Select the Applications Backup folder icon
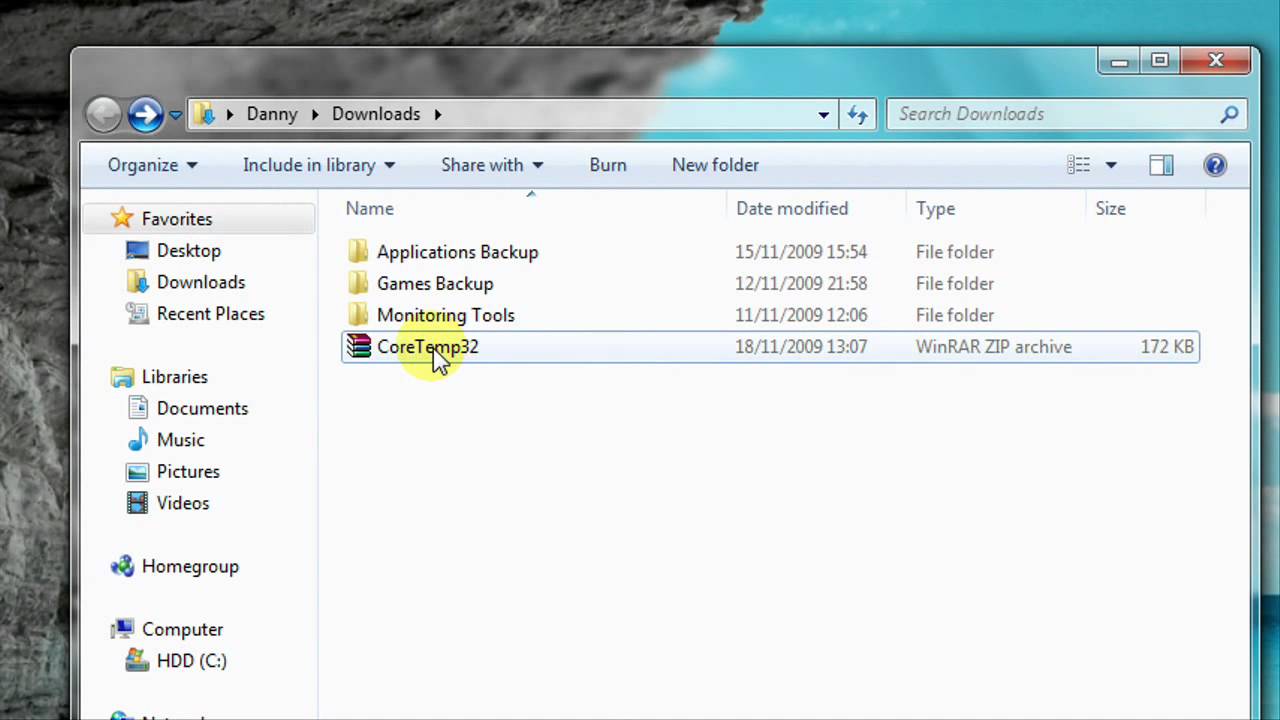 coord(358,251)
